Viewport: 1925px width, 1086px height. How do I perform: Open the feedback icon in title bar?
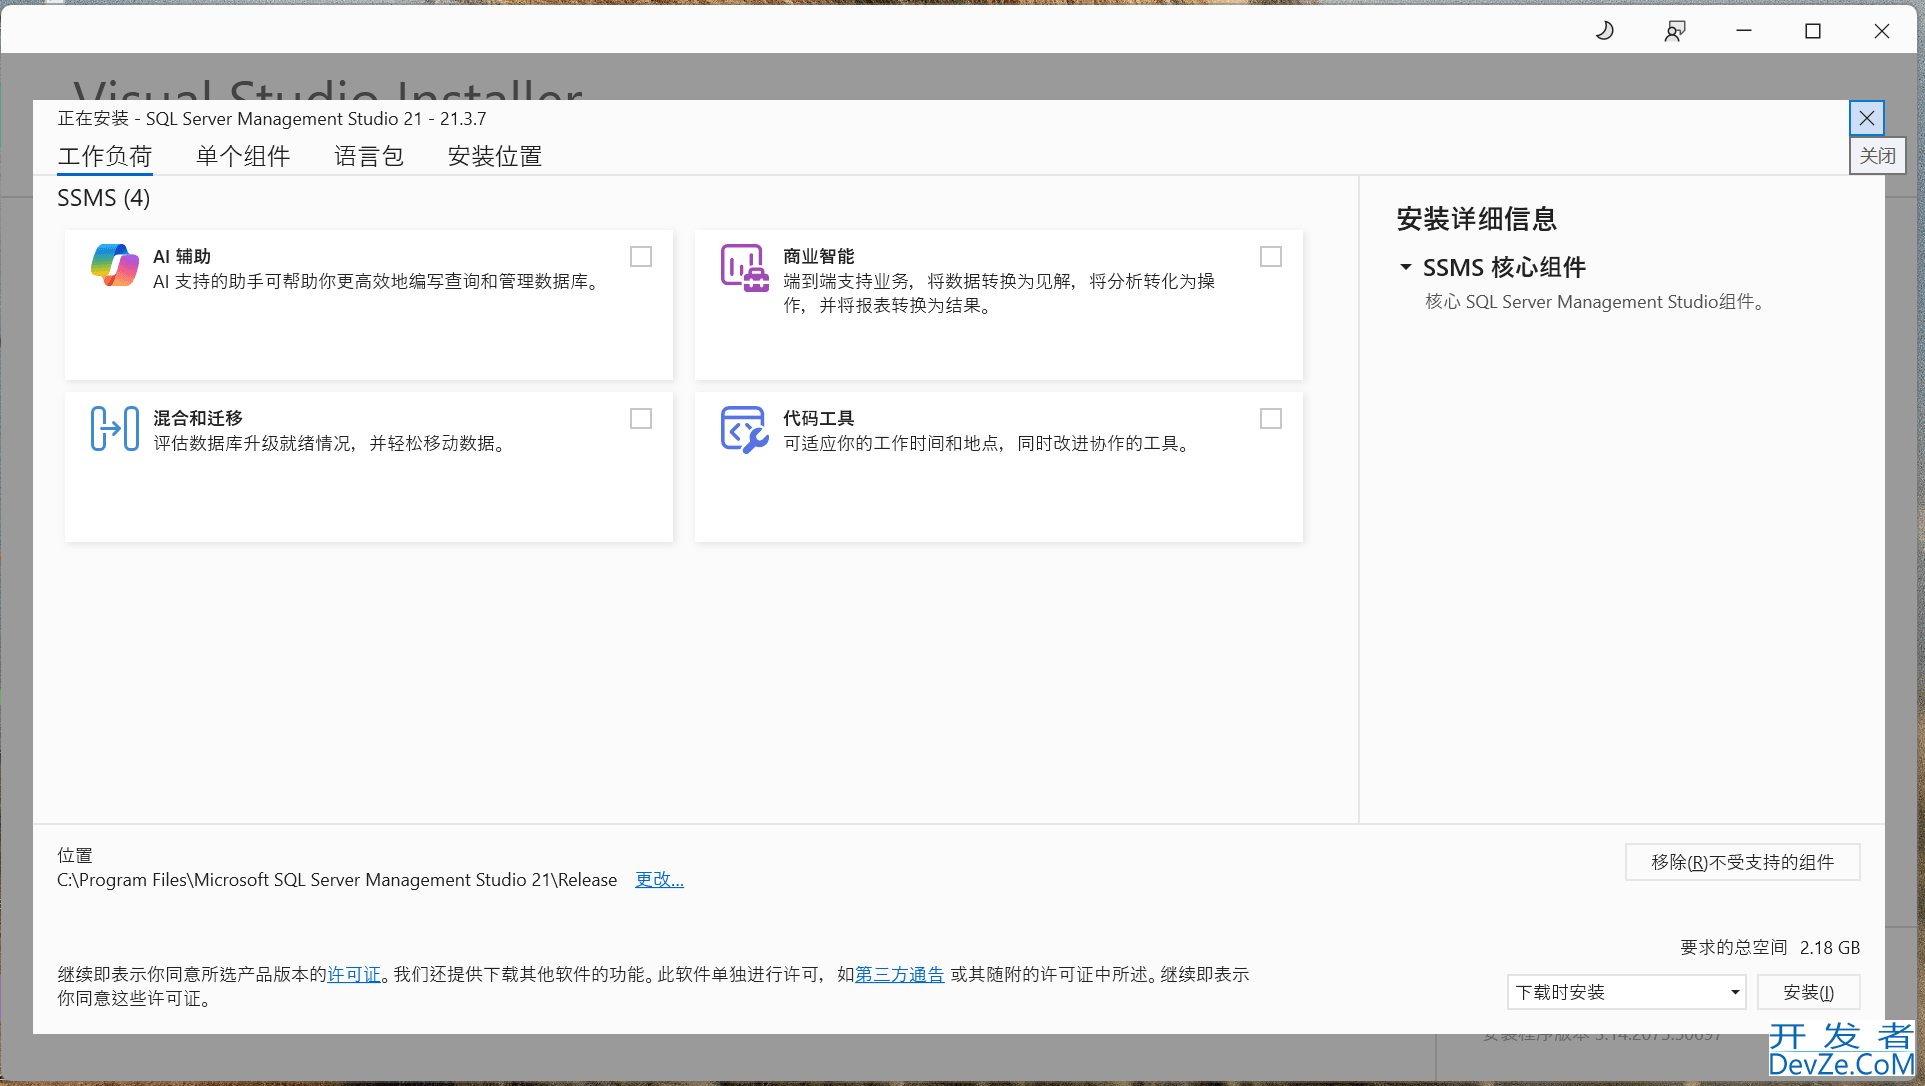(1675, 31)
